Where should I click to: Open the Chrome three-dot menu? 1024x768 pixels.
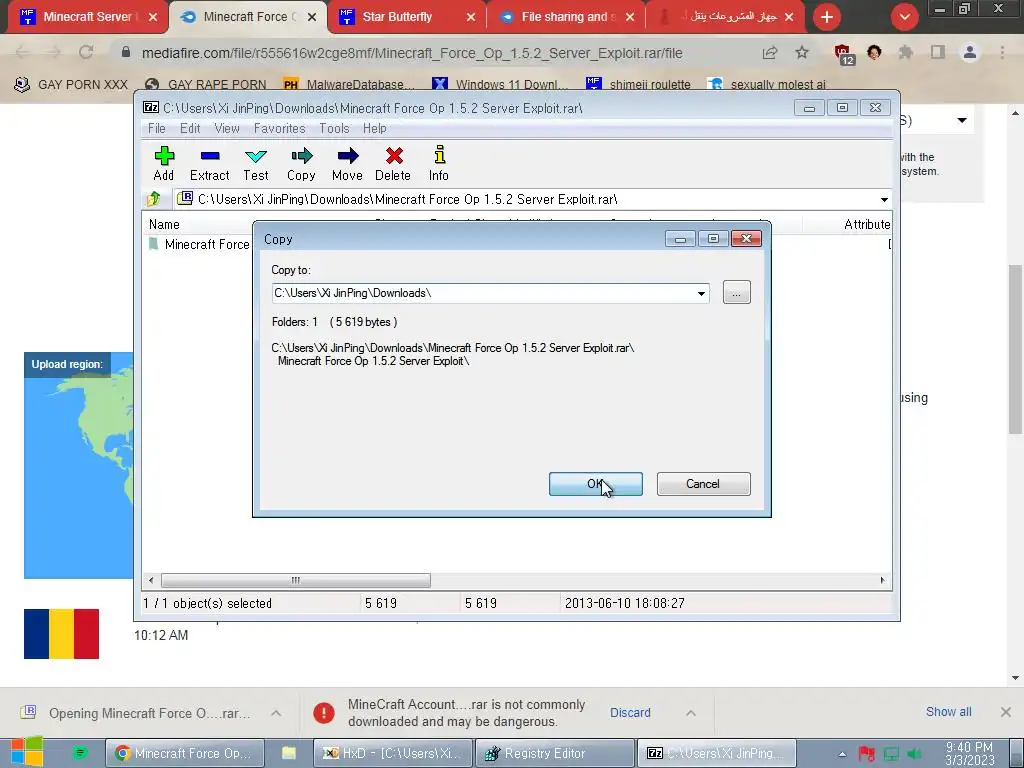(1002, 52)
